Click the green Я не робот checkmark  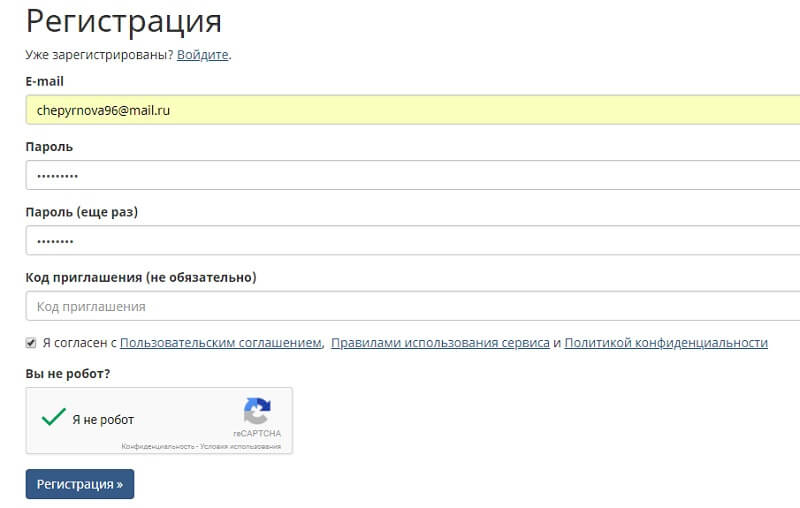[x=54, y=417]
